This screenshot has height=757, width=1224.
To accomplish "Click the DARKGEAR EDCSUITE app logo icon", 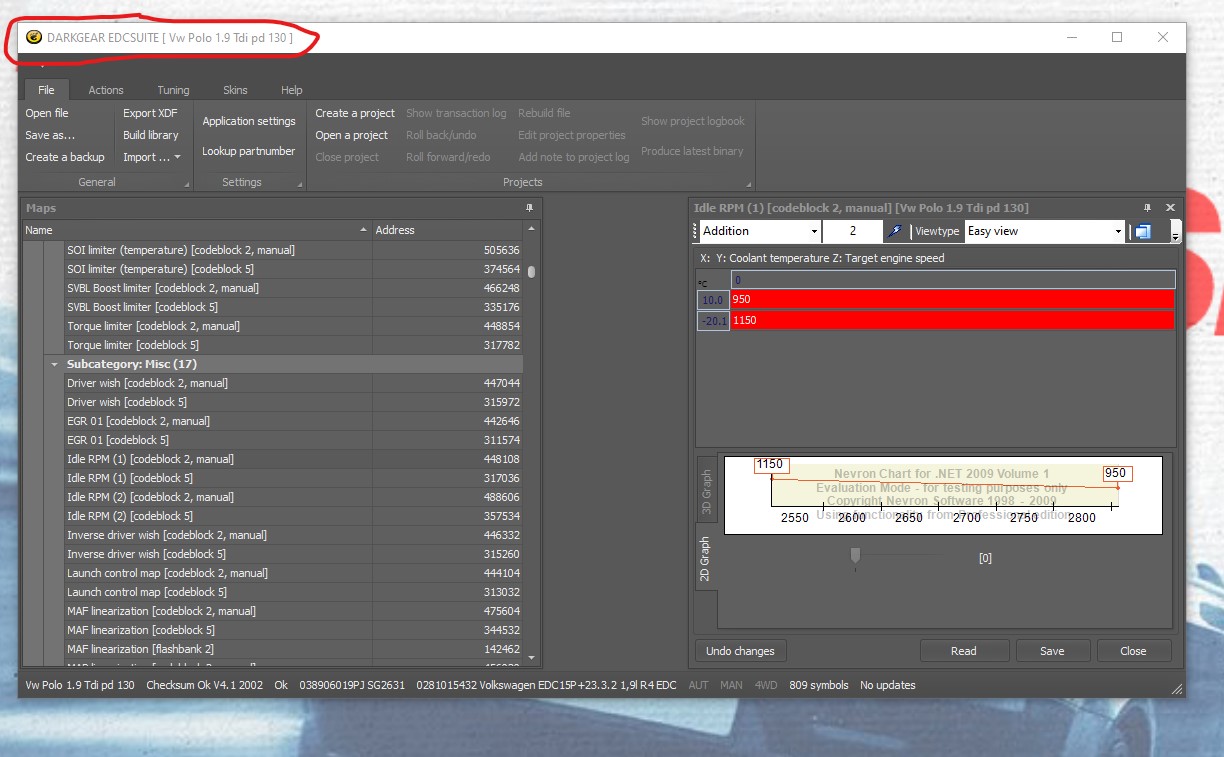I will pyautogui.click(x=34, y=37).
